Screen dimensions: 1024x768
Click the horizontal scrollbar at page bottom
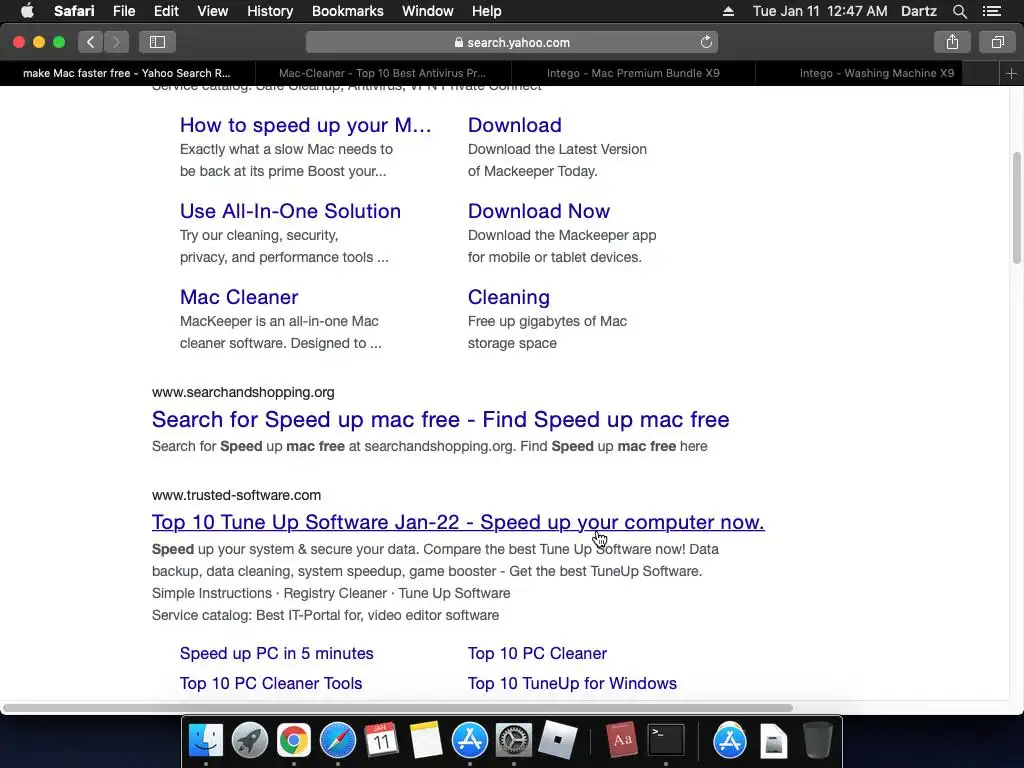[x=398, y=708]
